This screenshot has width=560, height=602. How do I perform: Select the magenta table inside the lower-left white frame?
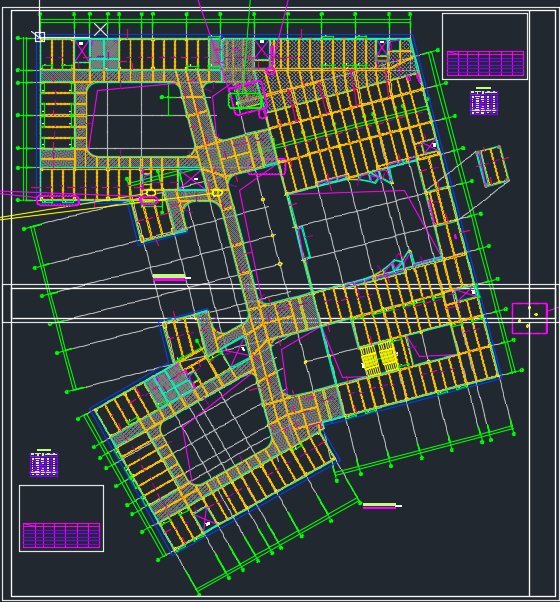click(61, 535)
